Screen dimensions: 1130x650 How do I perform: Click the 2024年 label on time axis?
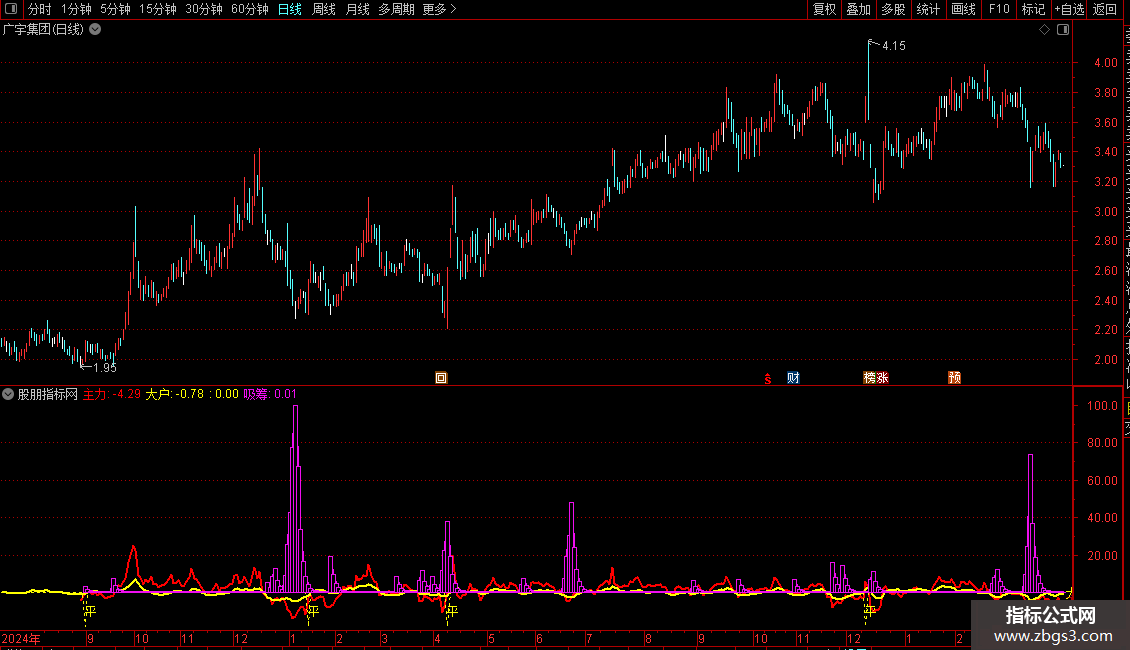21,638
